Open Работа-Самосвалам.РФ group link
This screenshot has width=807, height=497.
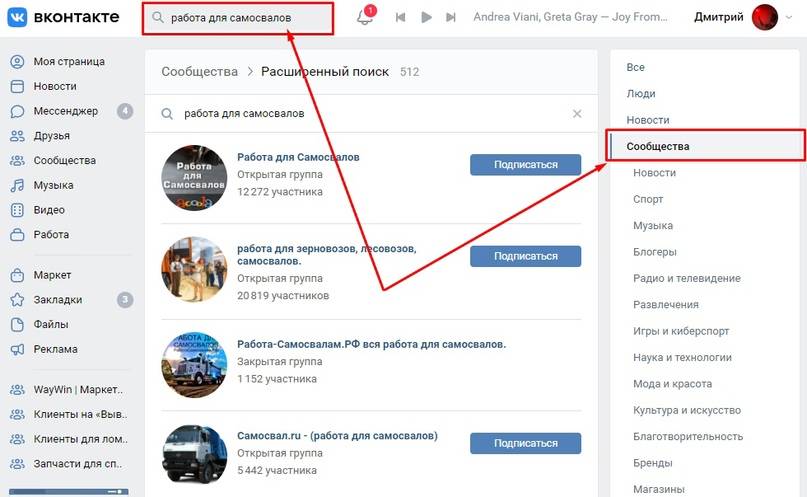point(372,344)
